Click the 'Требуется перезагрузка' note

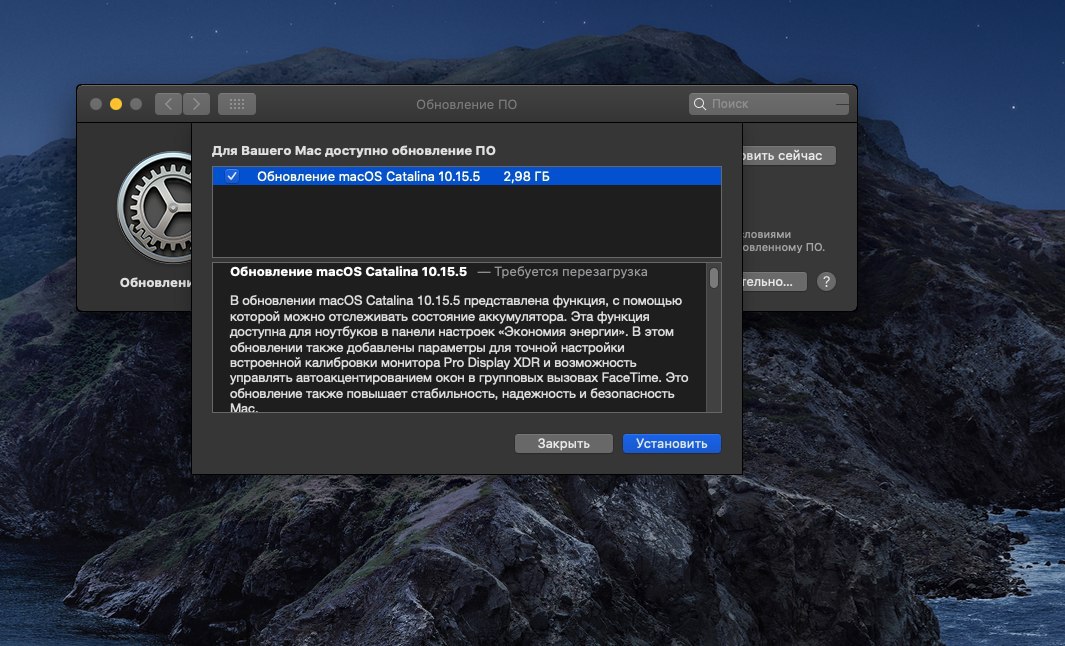571,272
